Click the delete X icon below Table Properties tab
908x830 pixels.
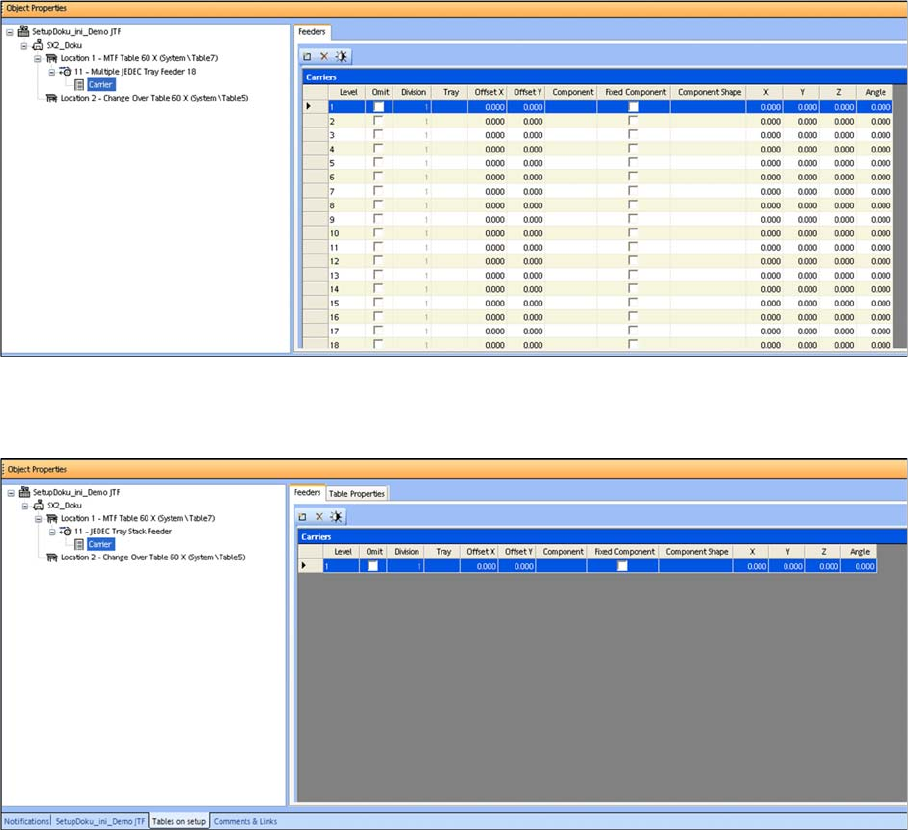319,516
